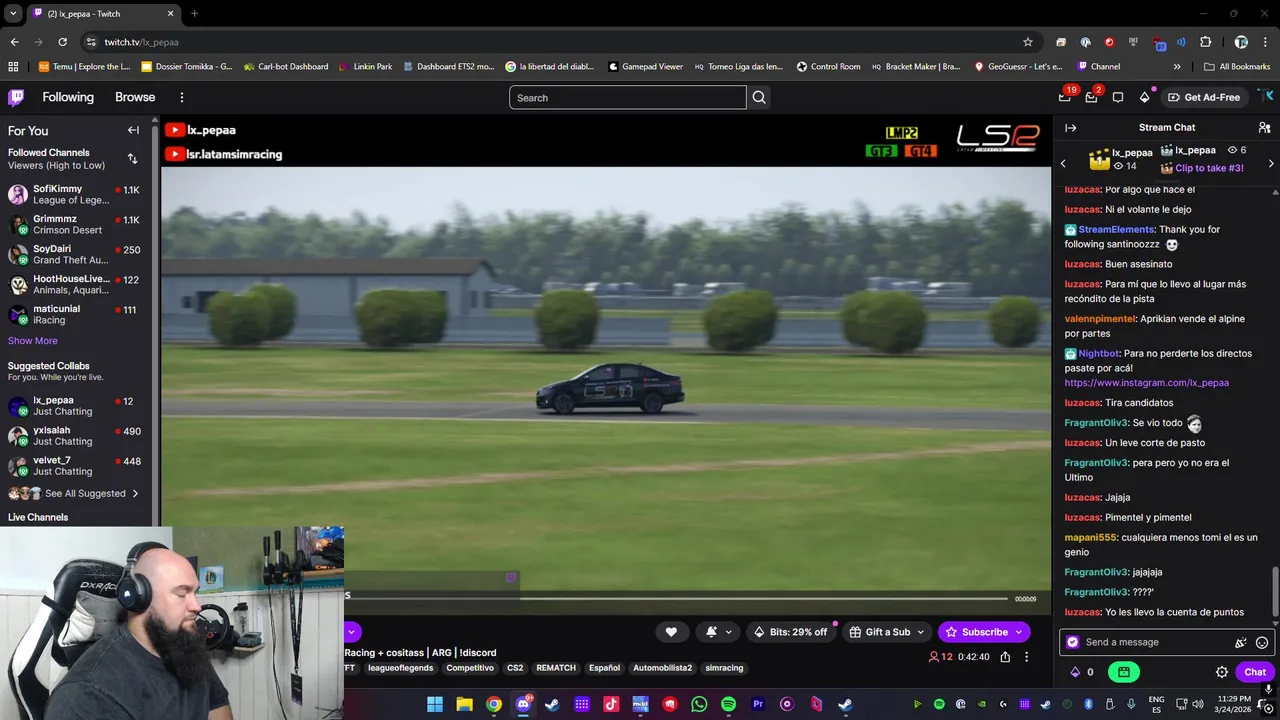Open the Whispers chat bubble icon
The height and width of the screenshot is (720, 1280).
click(1118, 97)
